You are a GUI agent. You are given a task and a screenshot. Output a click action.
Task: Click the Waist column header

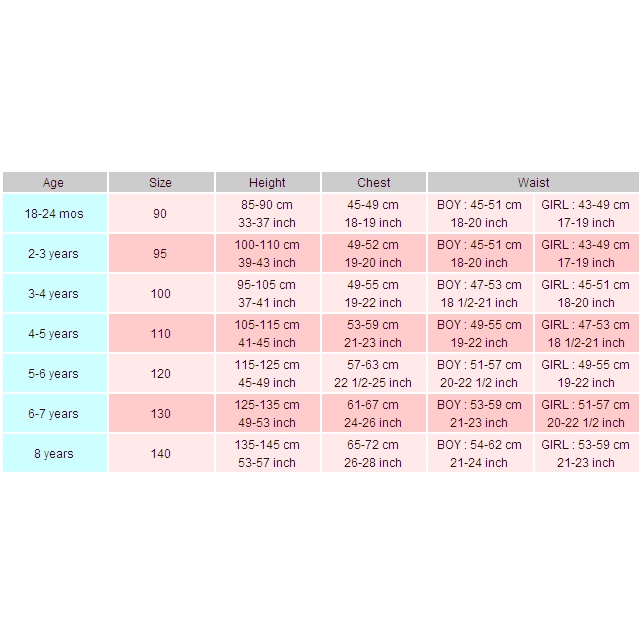tap(533, 183)
